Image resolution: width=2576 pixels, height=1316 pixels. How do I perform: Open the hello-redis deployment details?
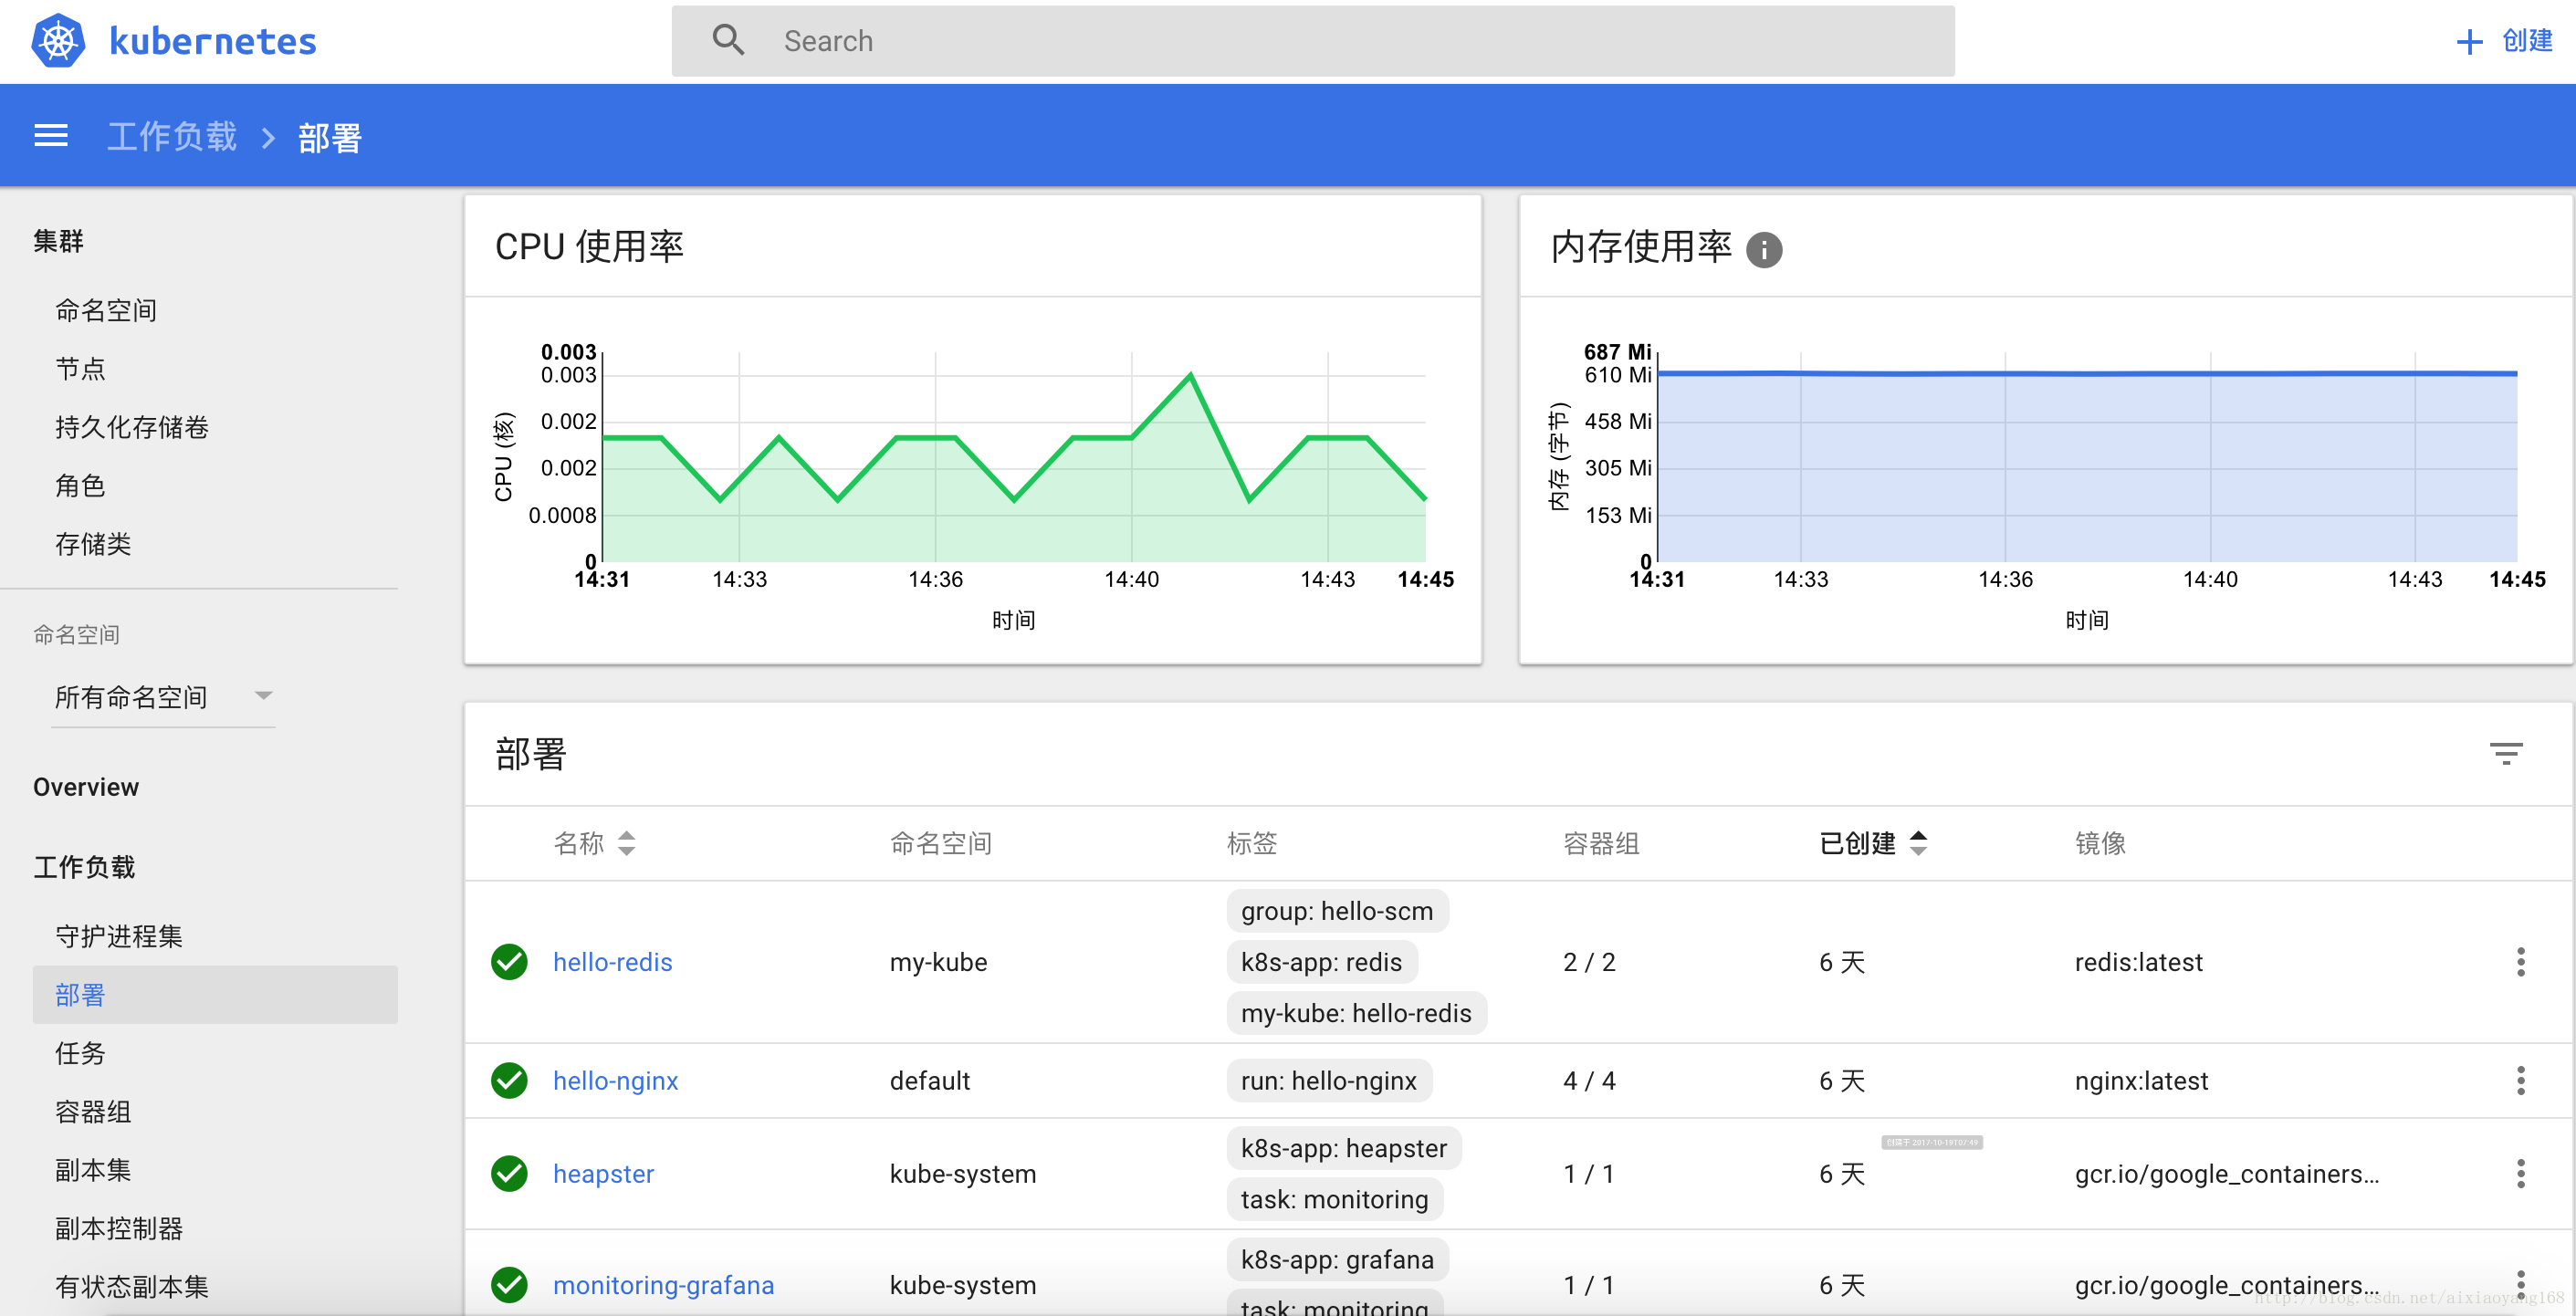point(612,962)
